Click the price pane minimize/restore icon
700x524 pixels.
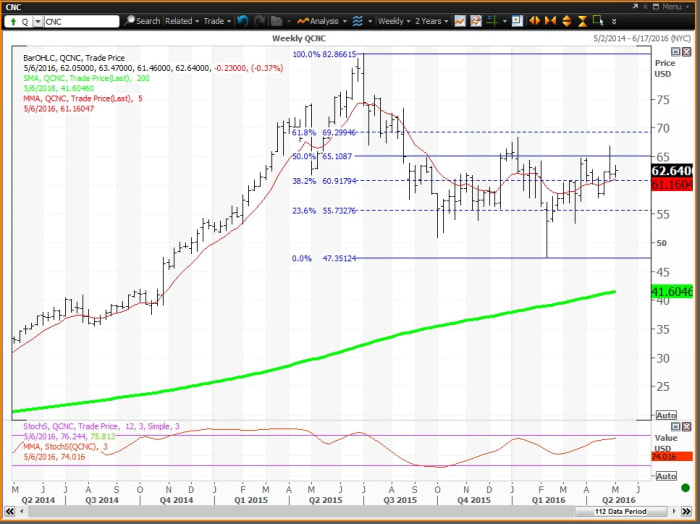click(676, 52)
